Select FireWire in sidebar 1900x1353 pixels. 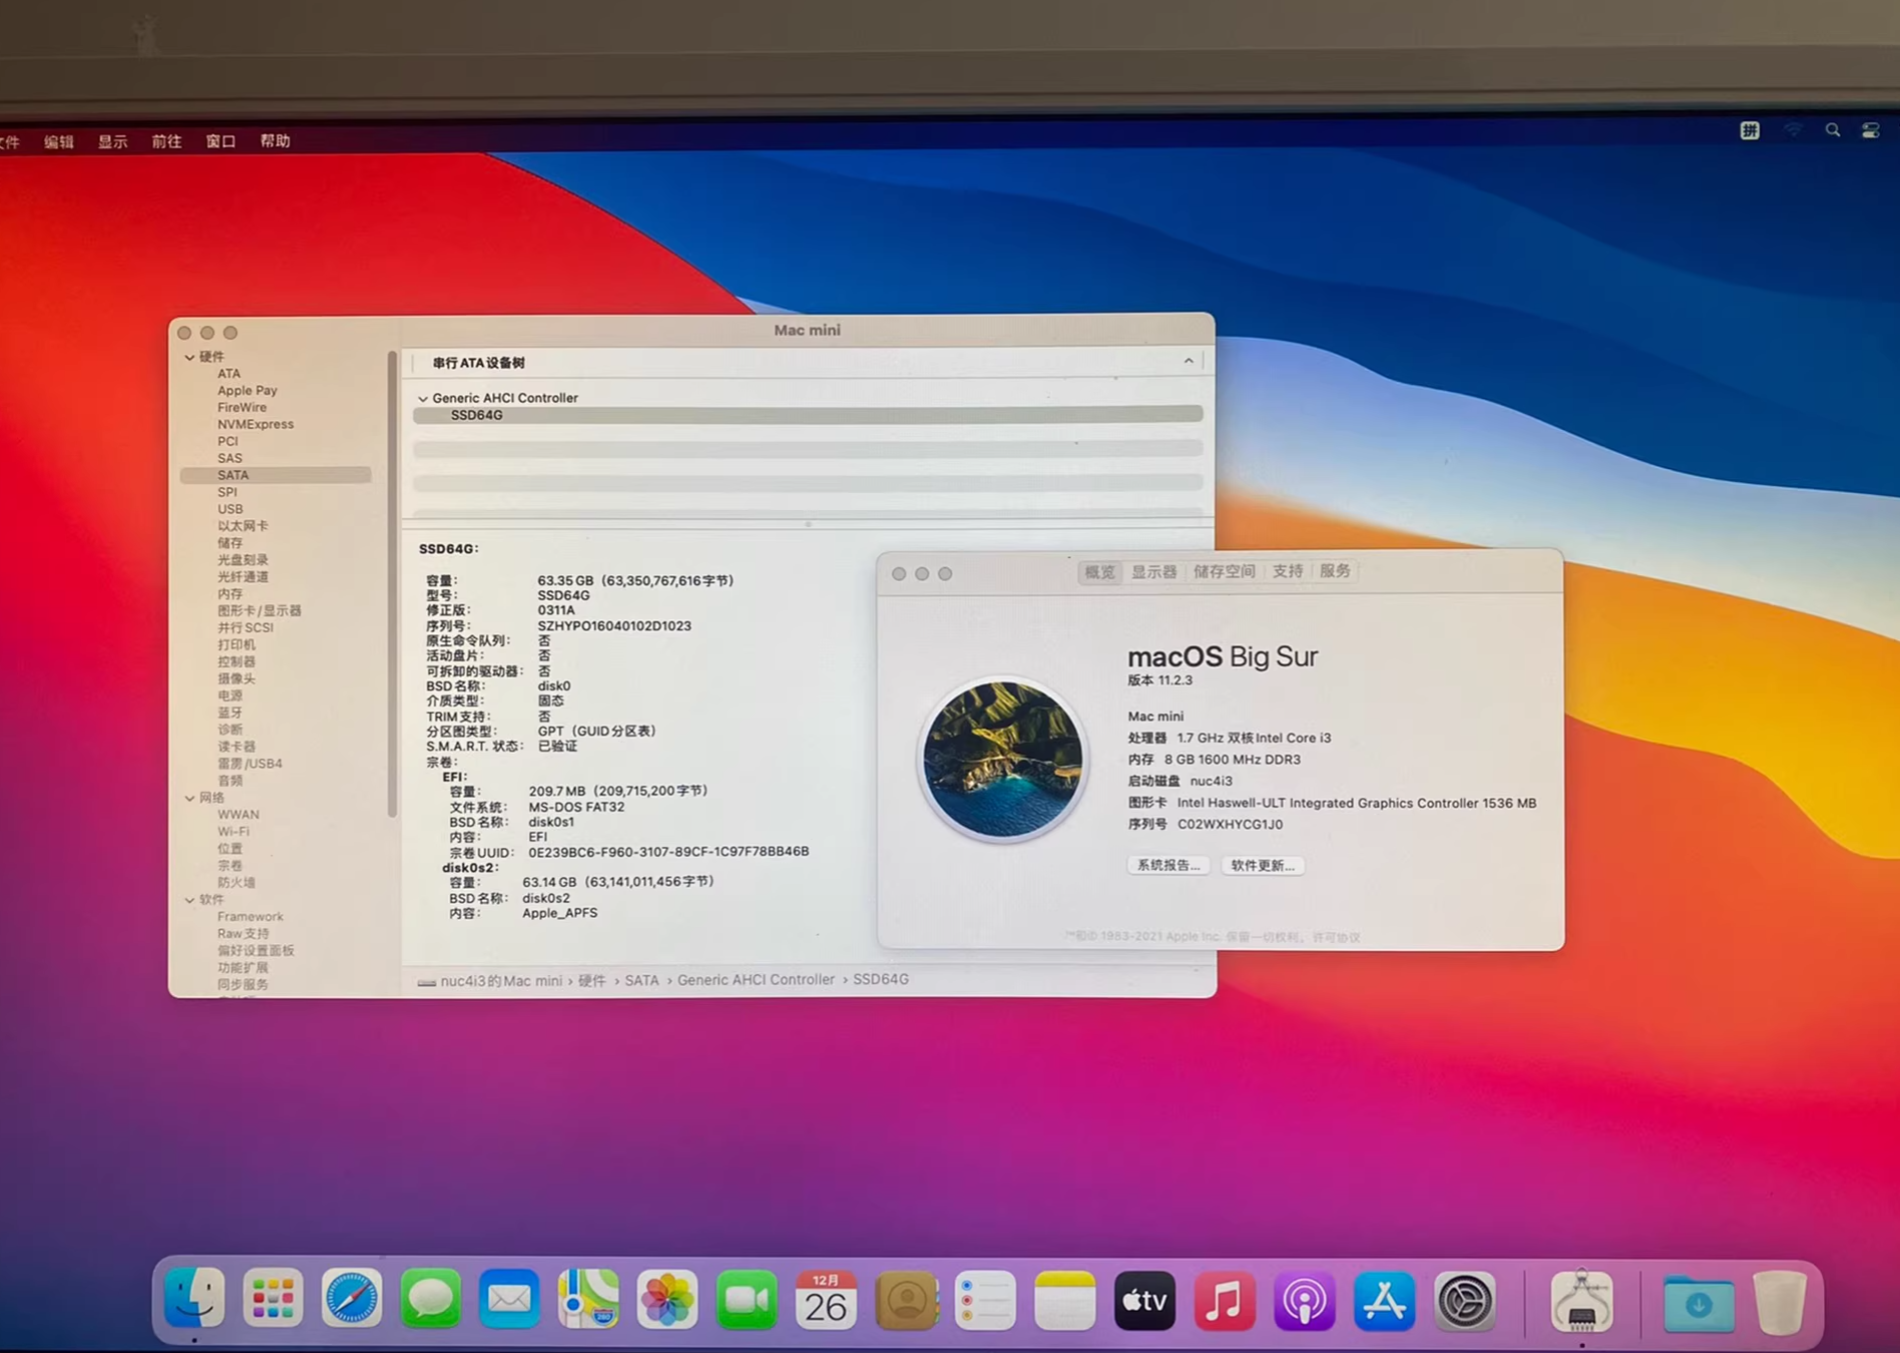coord(242,407)
